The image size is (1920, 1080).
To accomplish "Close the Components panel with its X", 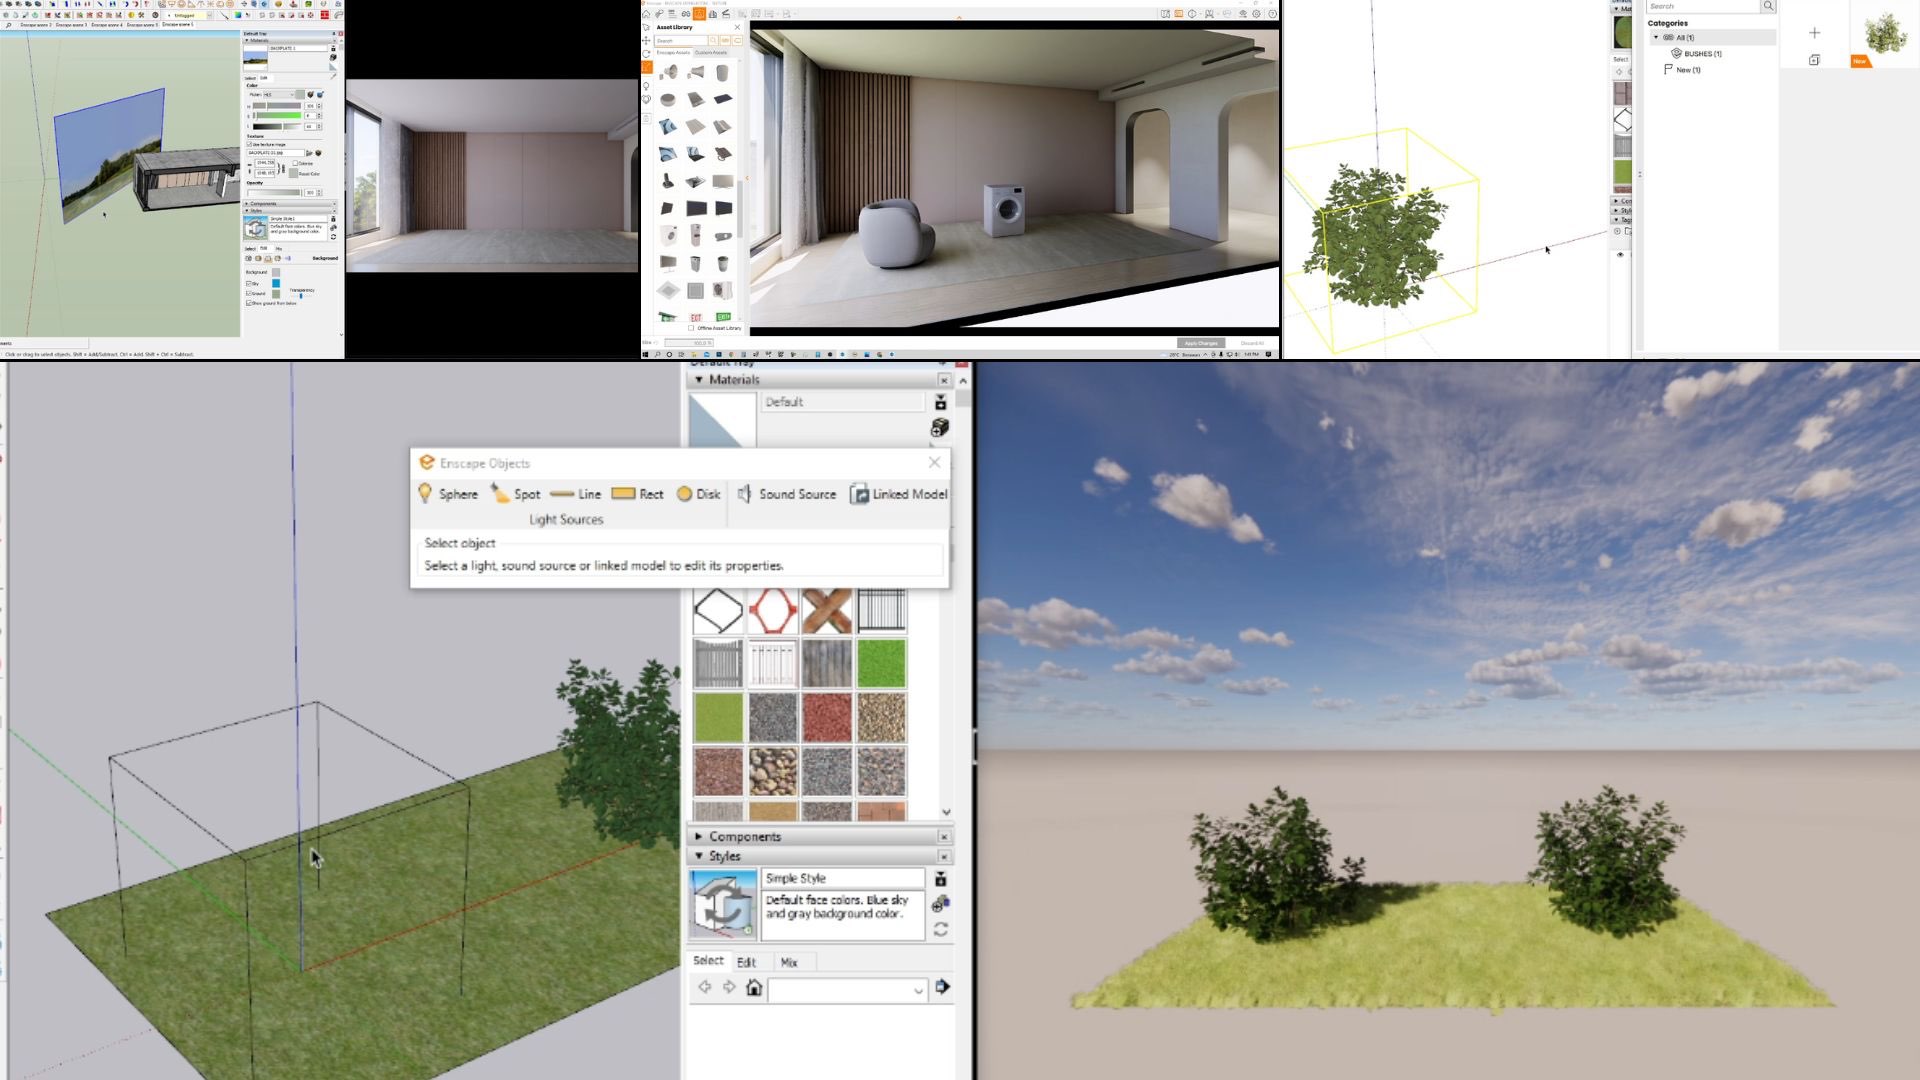I will coord(943,836).
